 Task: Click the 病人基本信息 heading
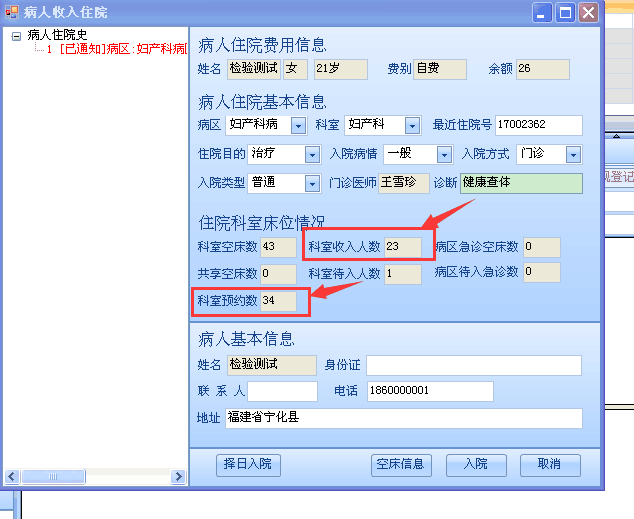tap(246, 340)
